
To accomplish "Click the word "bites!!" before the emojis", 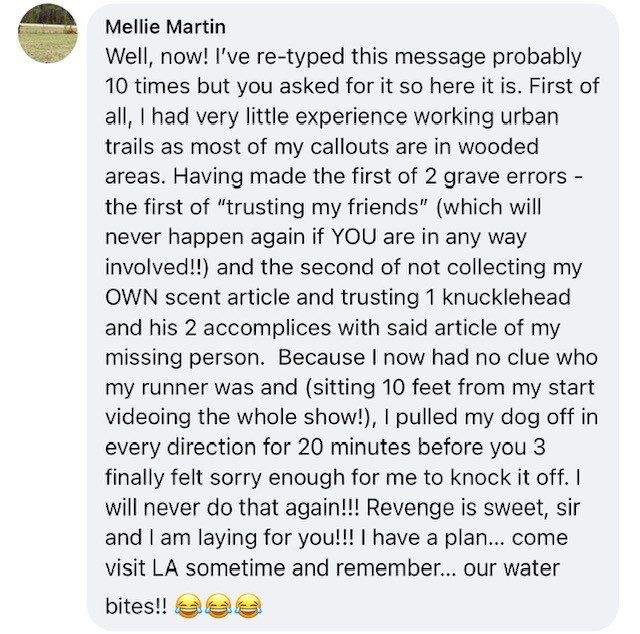I will pos(136,606).
